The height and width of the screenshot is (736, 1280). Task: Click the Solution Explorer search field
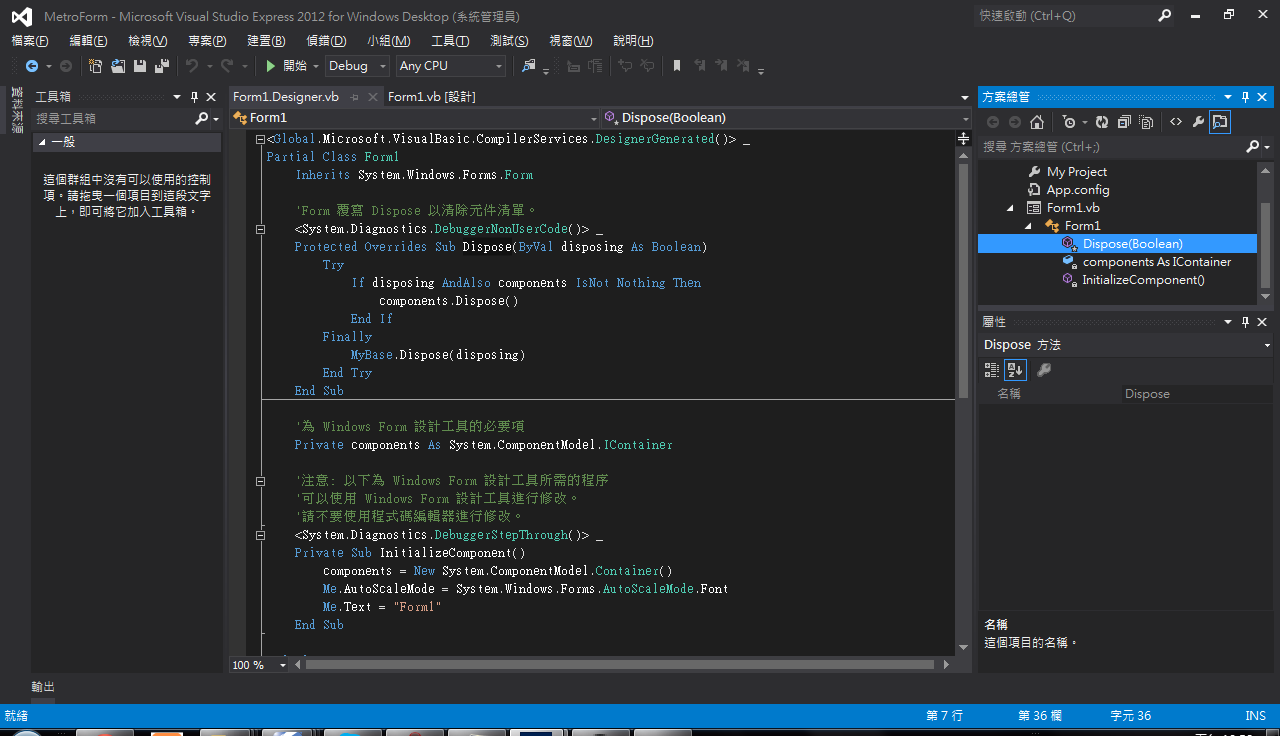pyautogui.click(x=1110, y=147)
